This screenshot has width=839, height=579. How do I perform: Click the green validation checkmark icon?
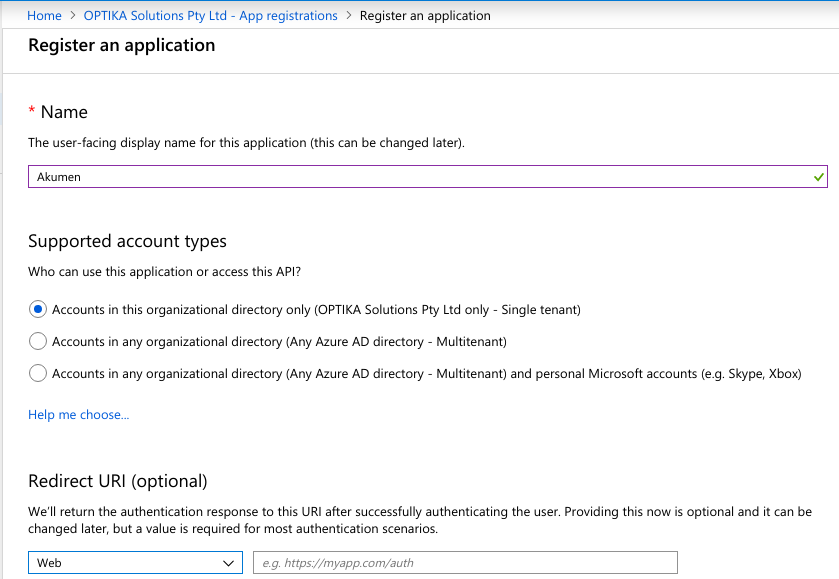click(819, 177)
